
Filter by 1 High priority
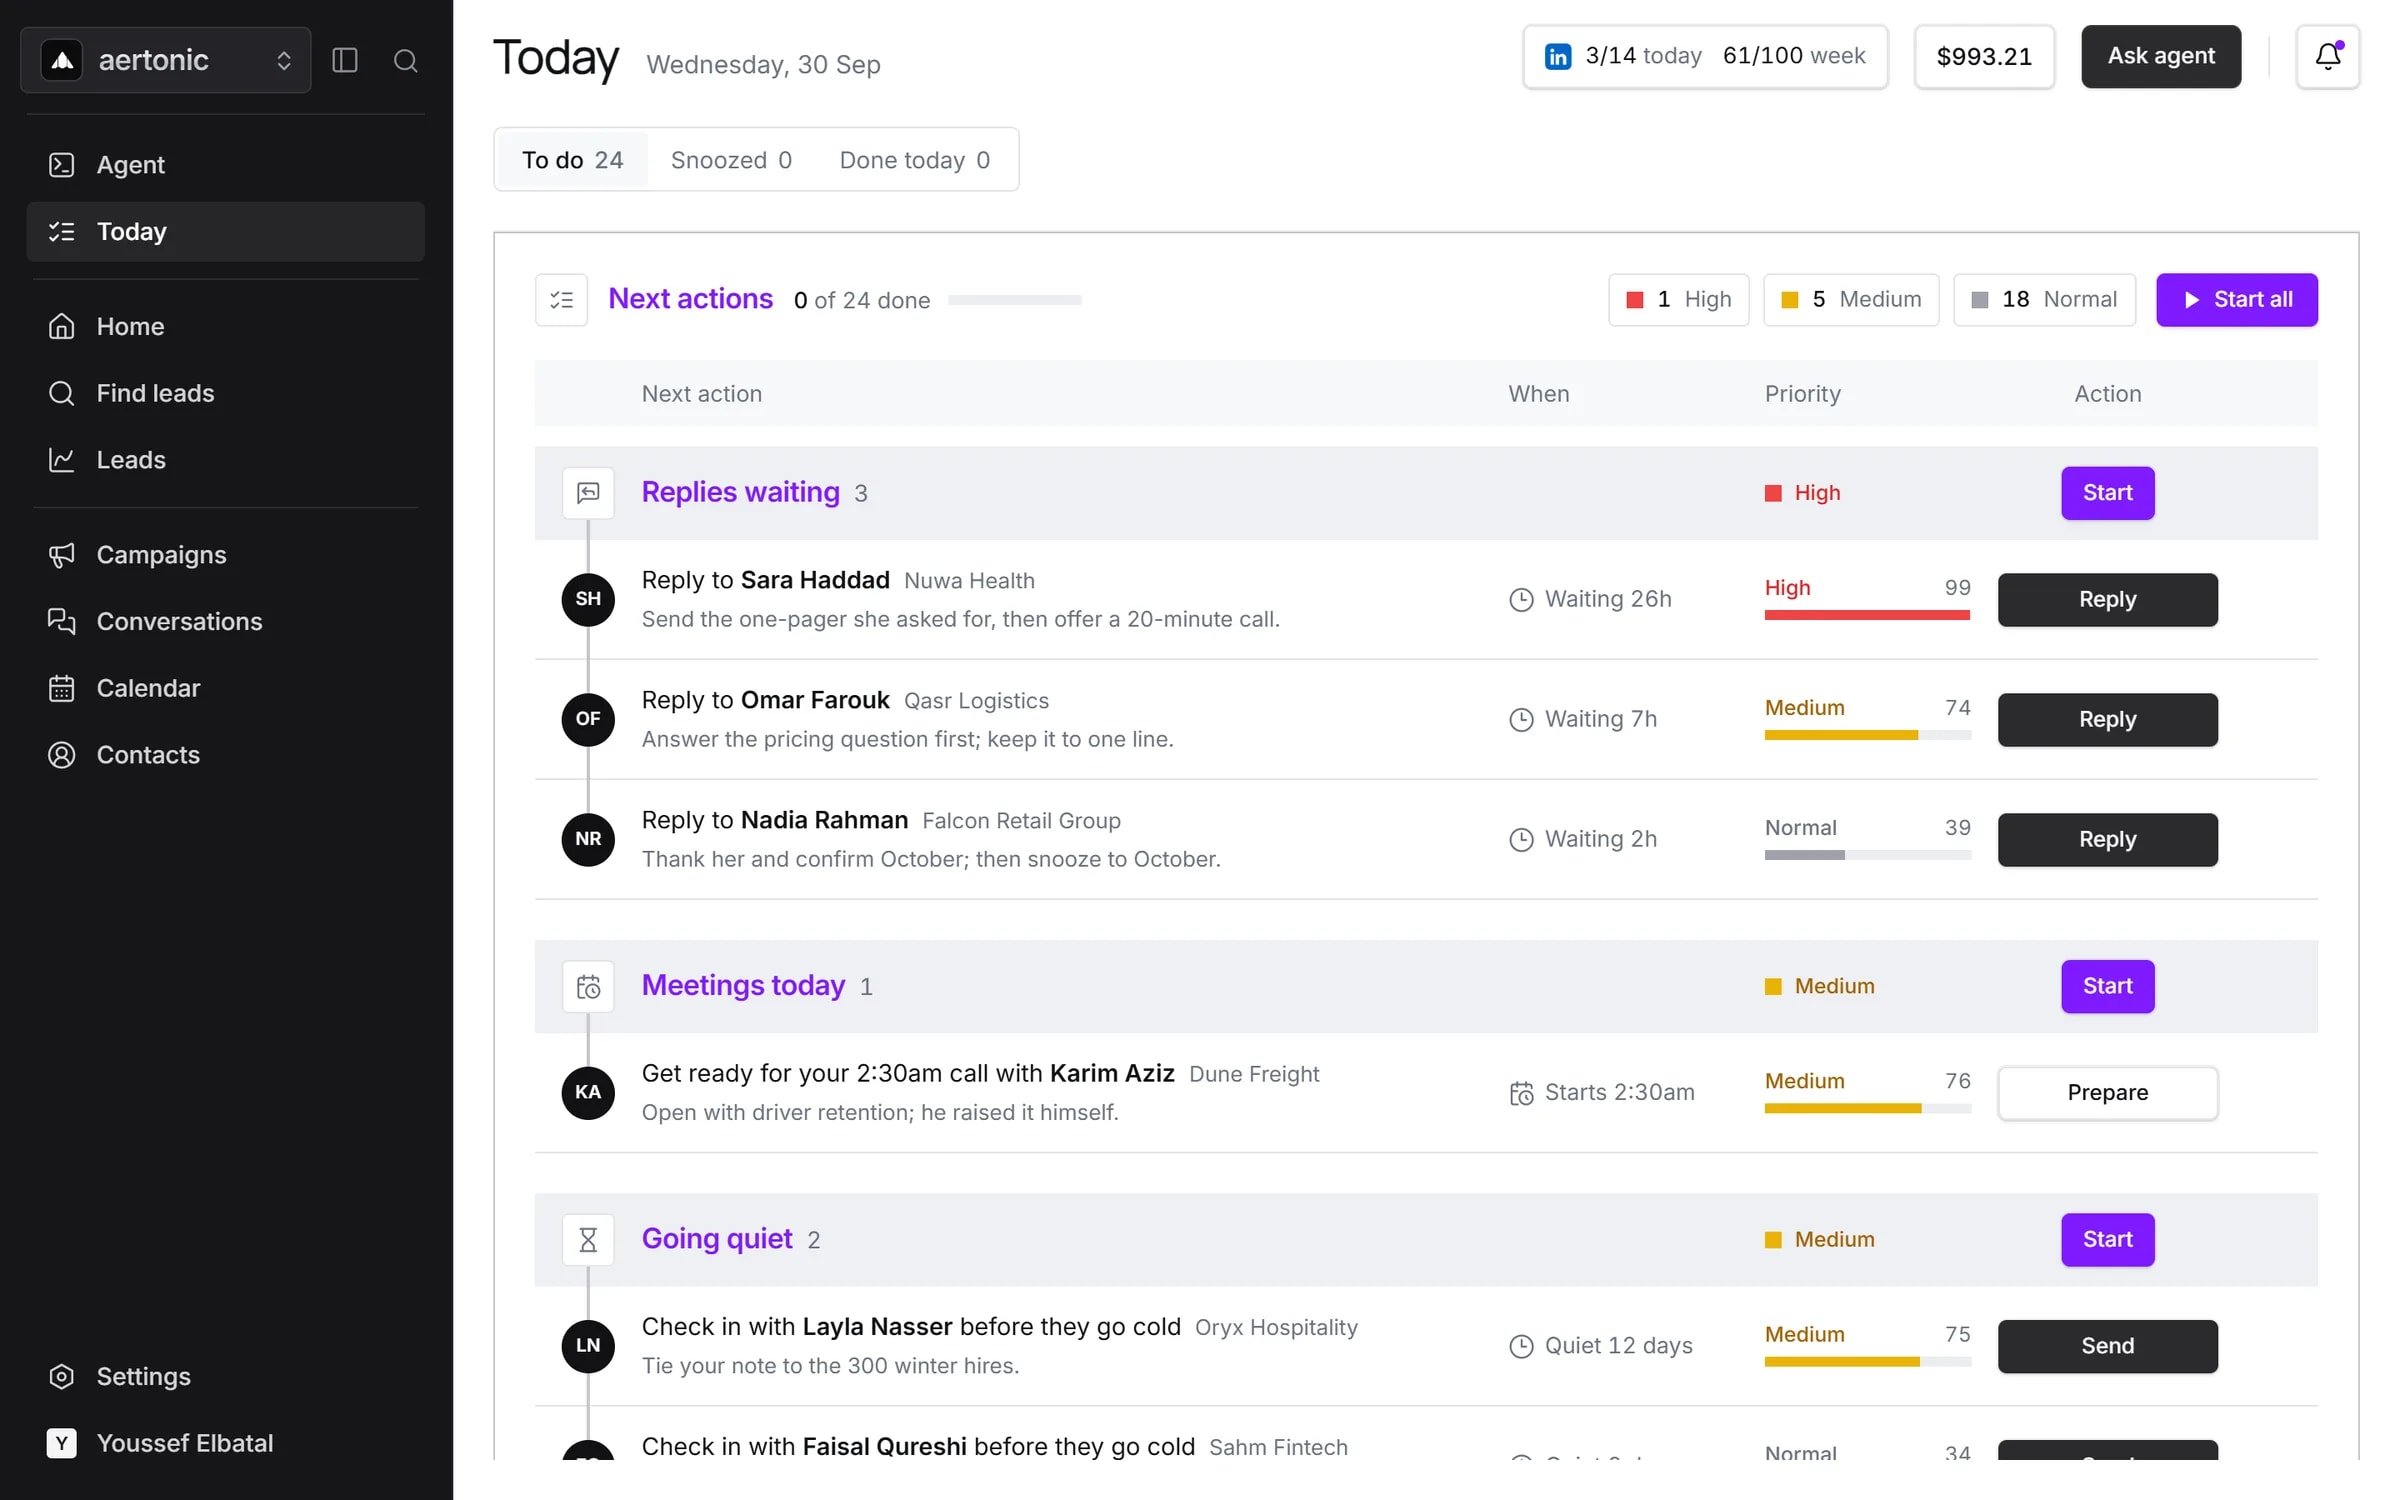click(x=1678, y=299)
